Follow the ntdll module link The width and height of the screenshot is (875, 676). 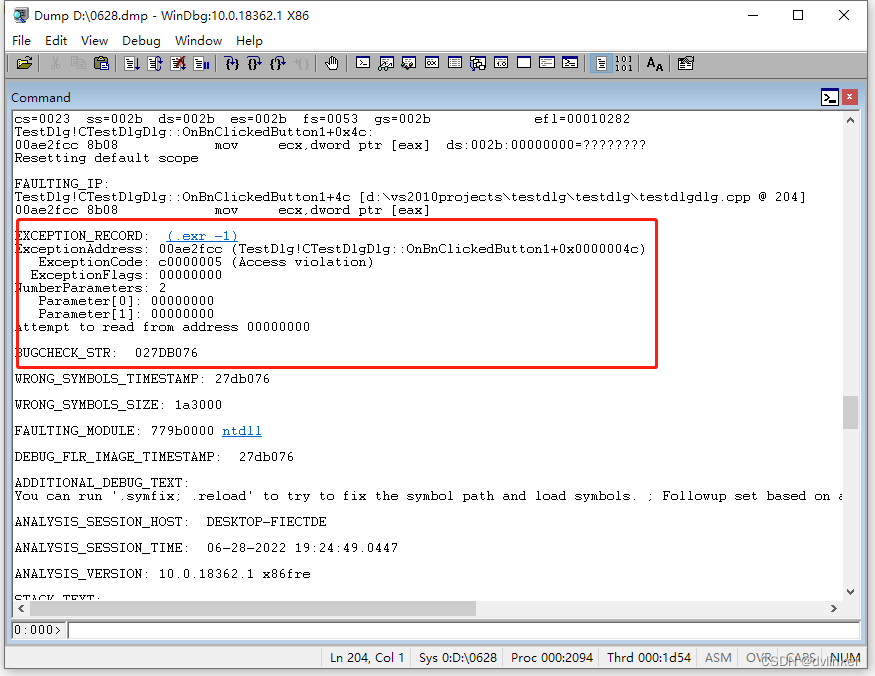tap(242, 431)
